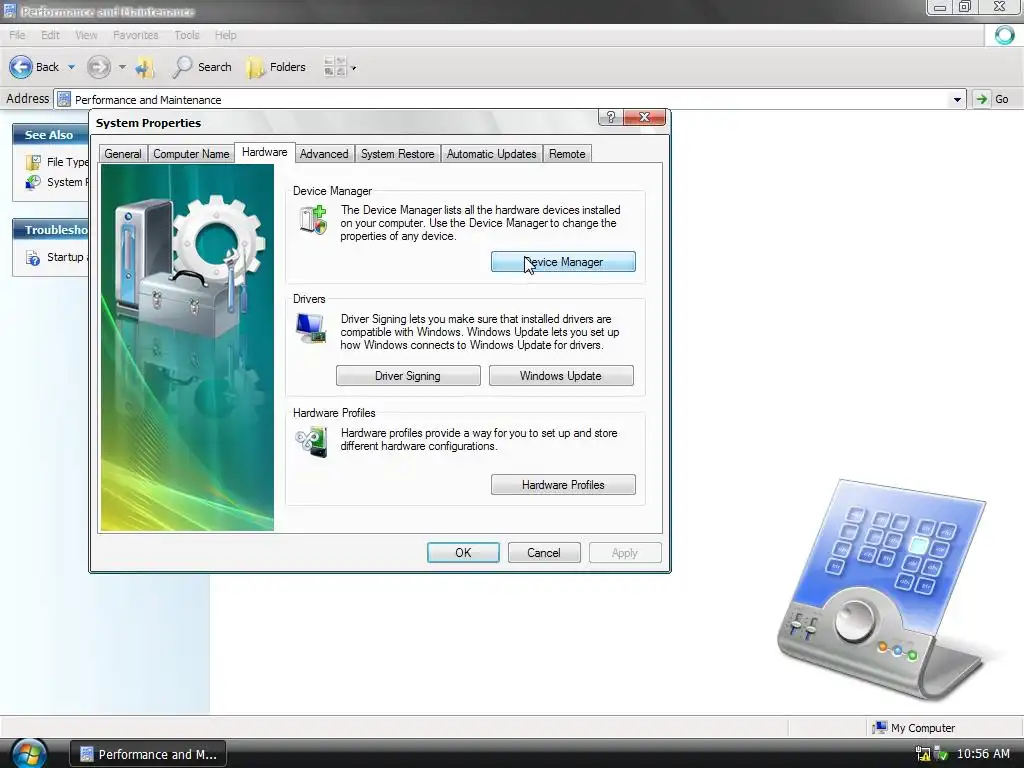
Task: Click the Search toolbar button
Action: click(202, 67)
